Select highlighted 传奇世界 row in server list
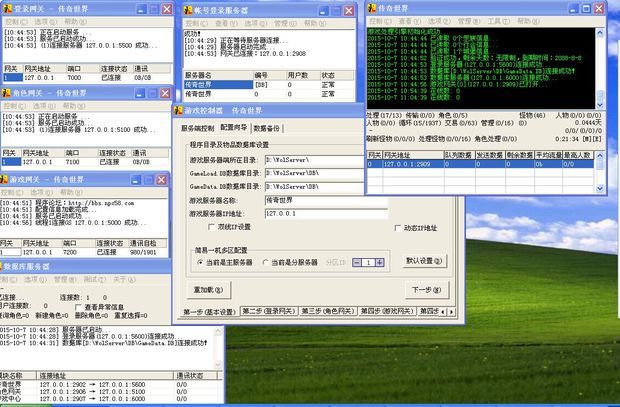Screen dimensions: 620x407 click(x=269, y=85)
